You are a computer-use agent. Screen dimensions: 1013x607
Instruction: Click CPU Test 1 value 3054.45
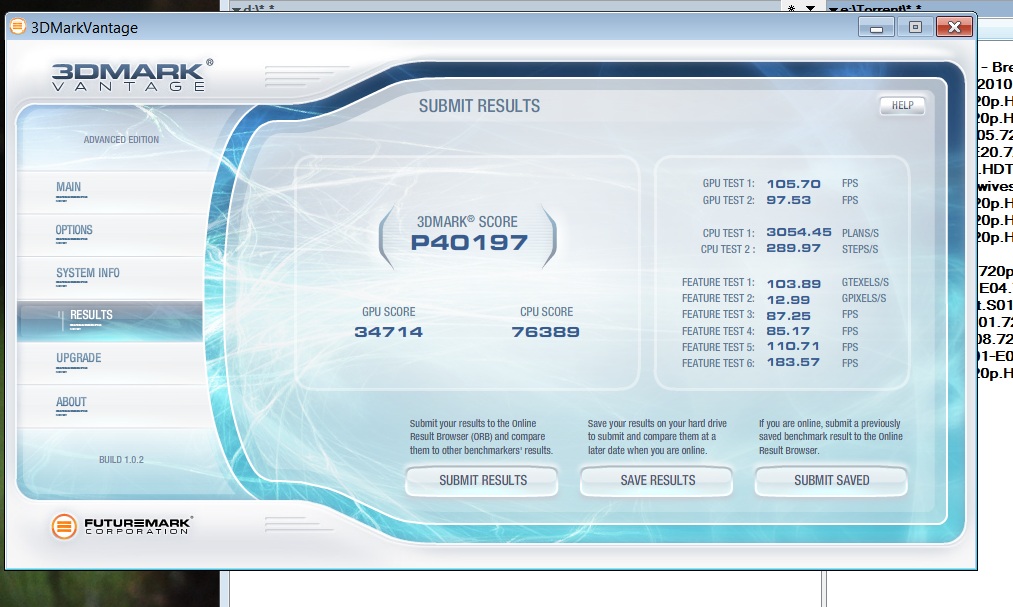pyautogui.click(x=799, y=232)
